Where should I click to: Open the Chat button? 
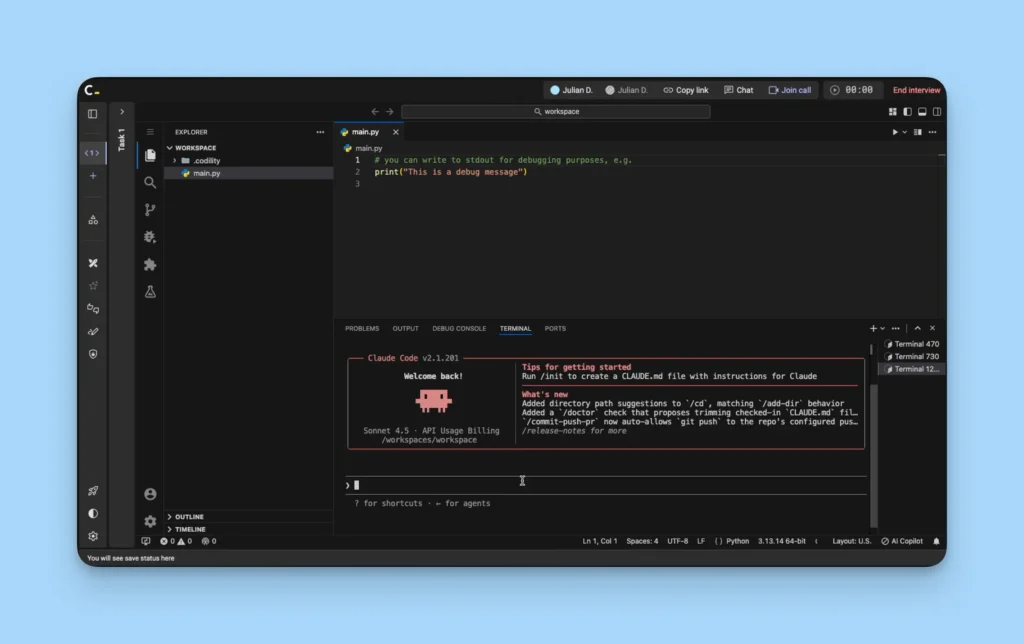[x=739, y=90]
